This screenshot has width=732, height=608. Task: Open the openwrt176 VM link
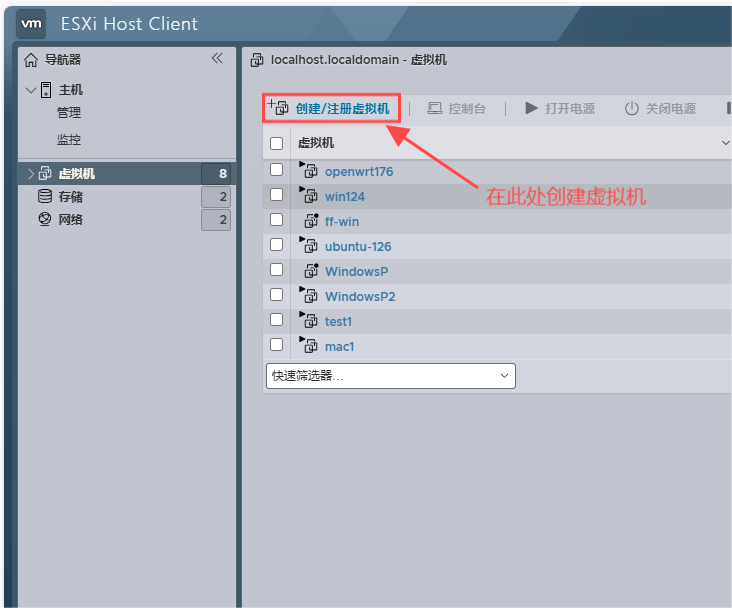click(359, 171)
